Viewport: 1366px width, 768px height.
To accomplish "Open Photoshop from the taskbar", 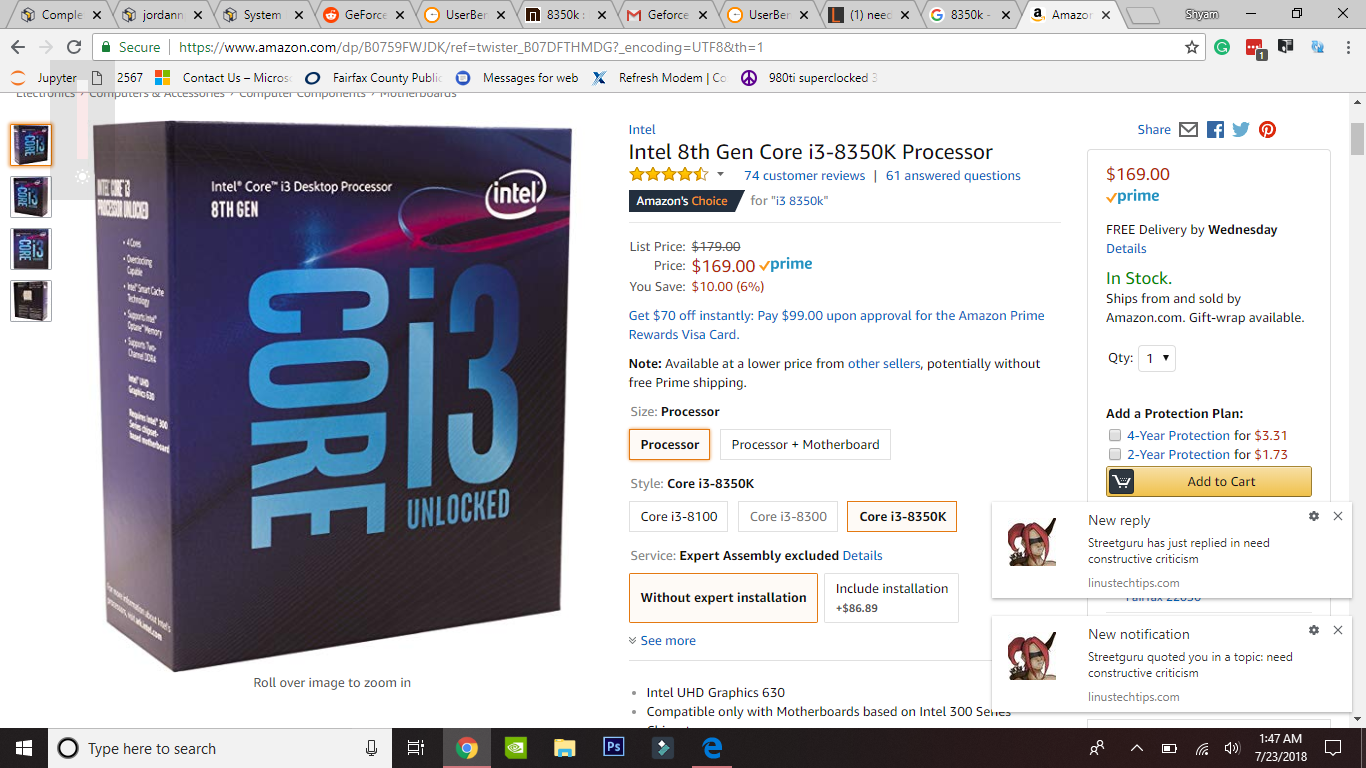I will [613, 747].
